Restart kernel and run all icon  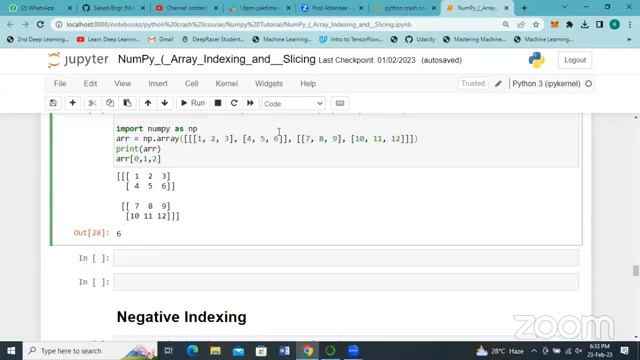250,103
